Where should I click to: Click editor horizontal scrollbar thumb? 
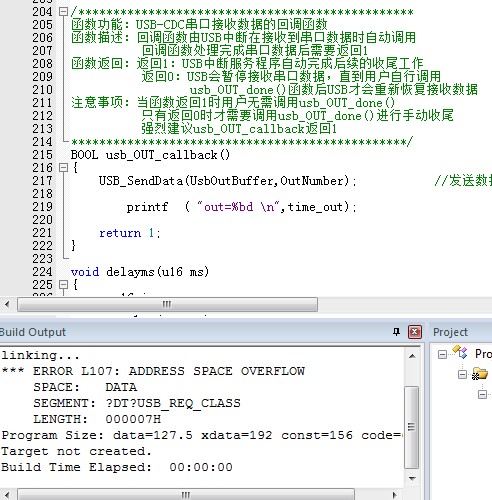coord(167,304)
